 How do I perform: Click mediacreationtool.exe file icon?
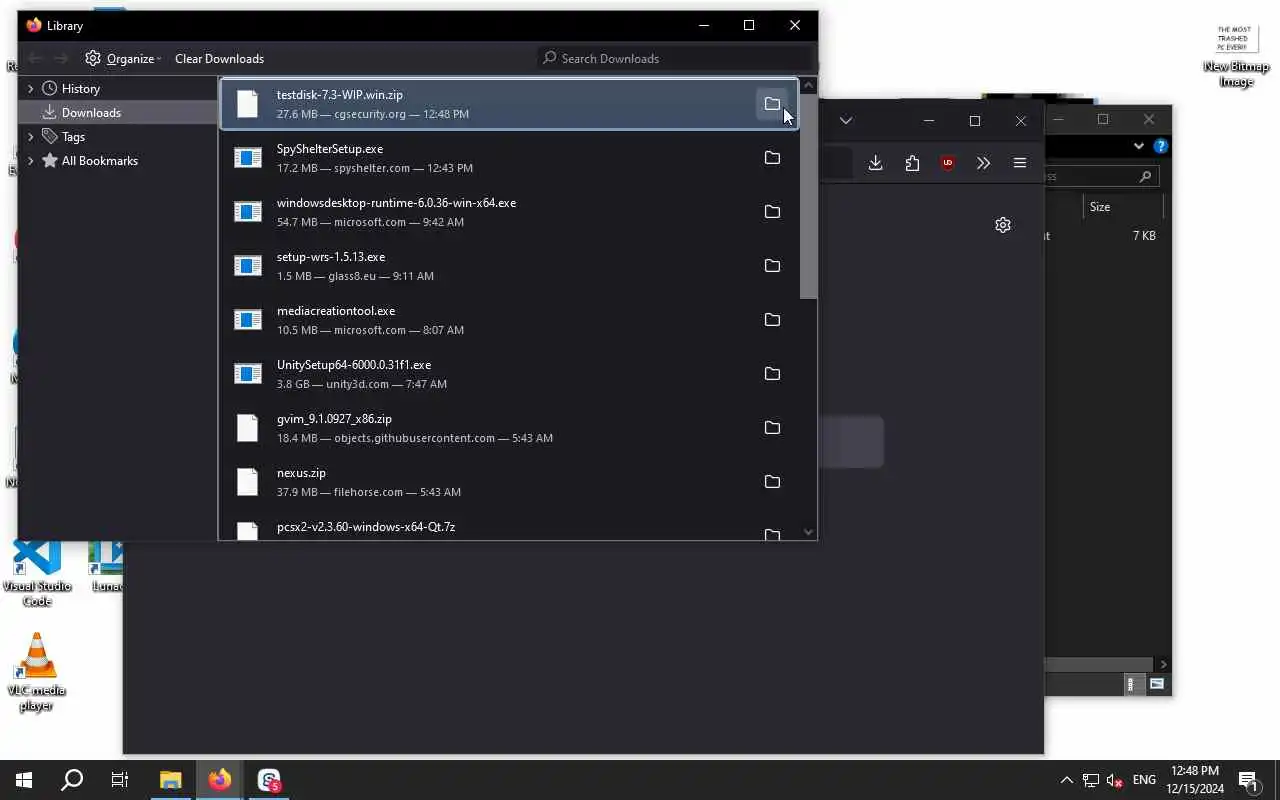247,320
